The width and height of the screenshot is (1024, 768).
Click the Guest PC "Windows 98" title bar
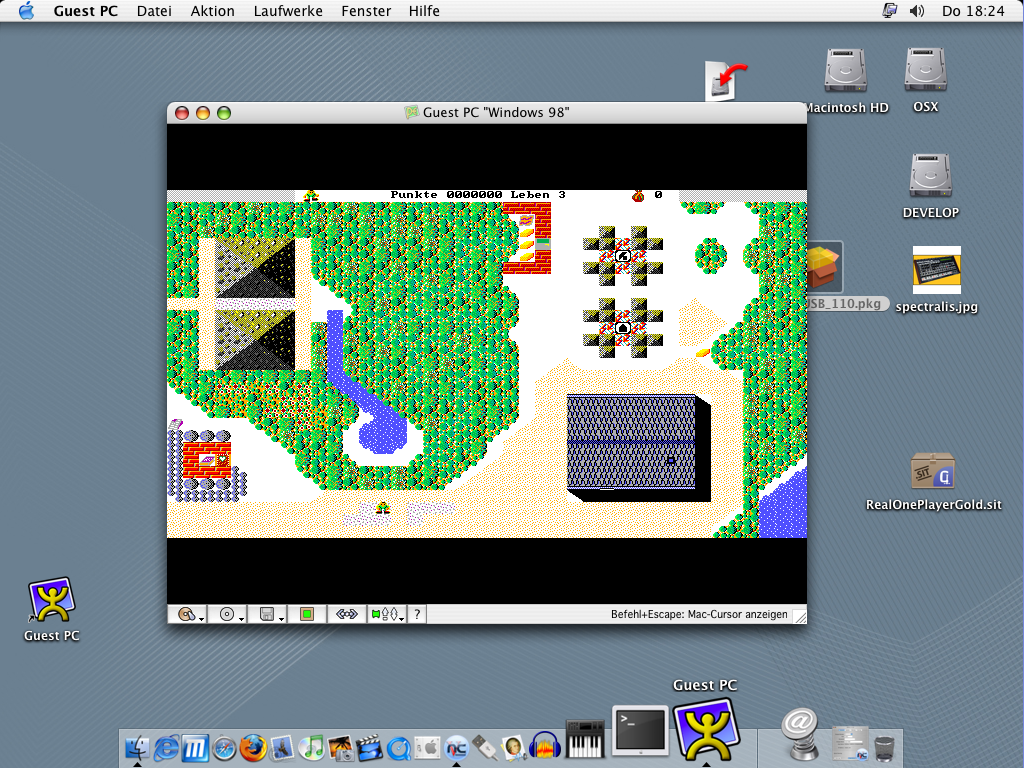(487, 112)
